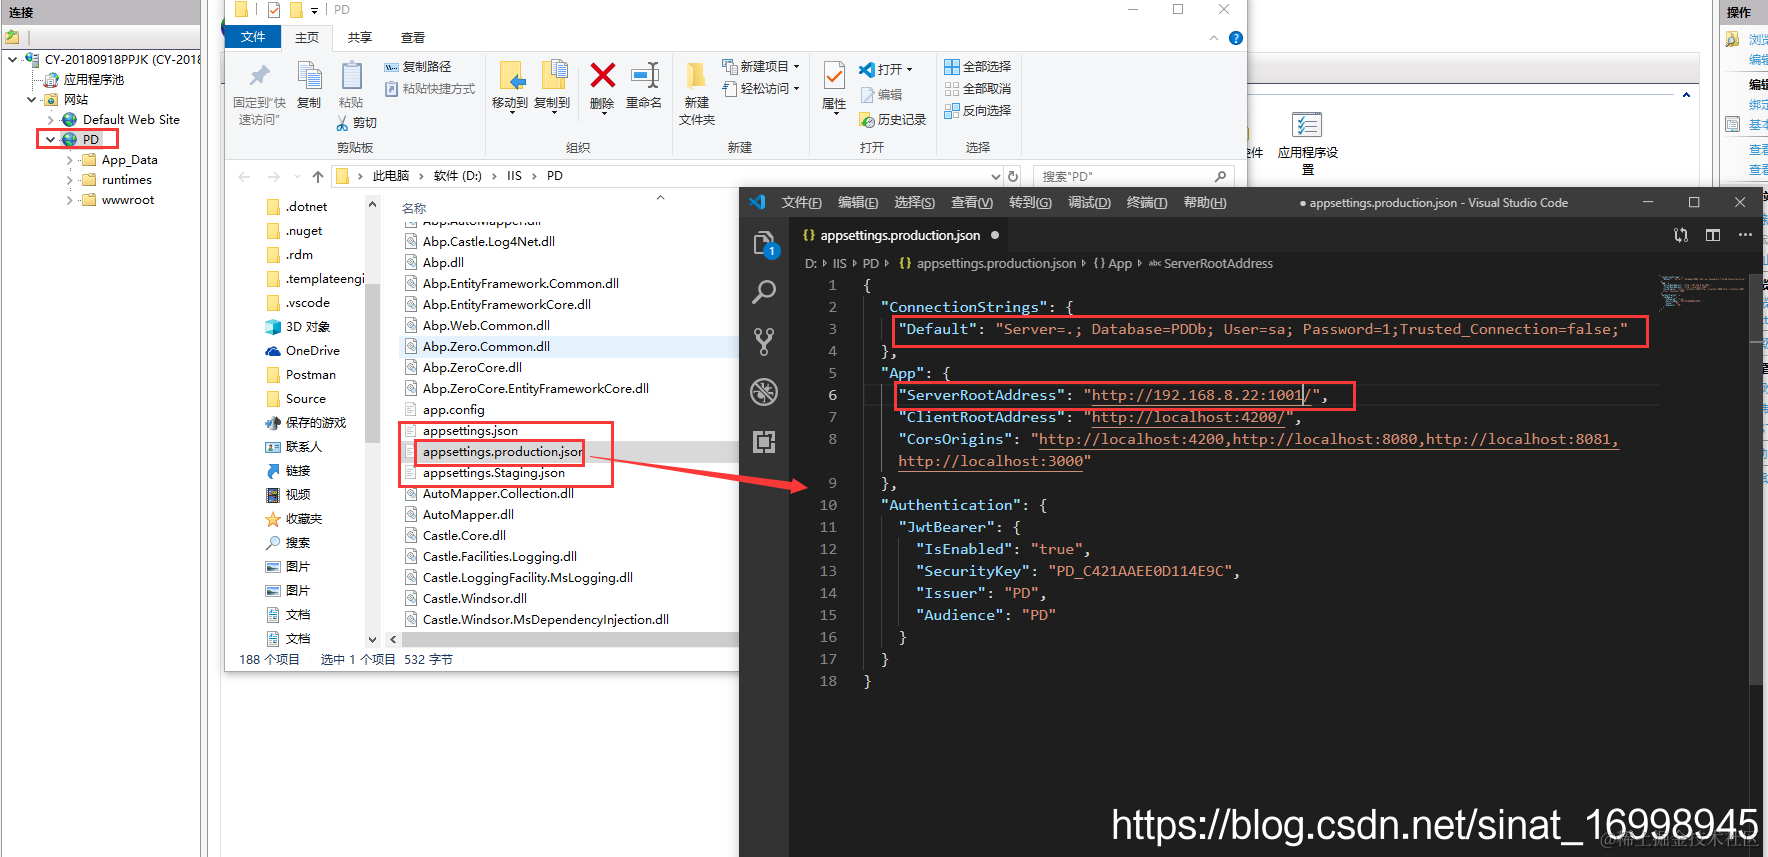Expand the wwwroot folder node

(70, 200)
